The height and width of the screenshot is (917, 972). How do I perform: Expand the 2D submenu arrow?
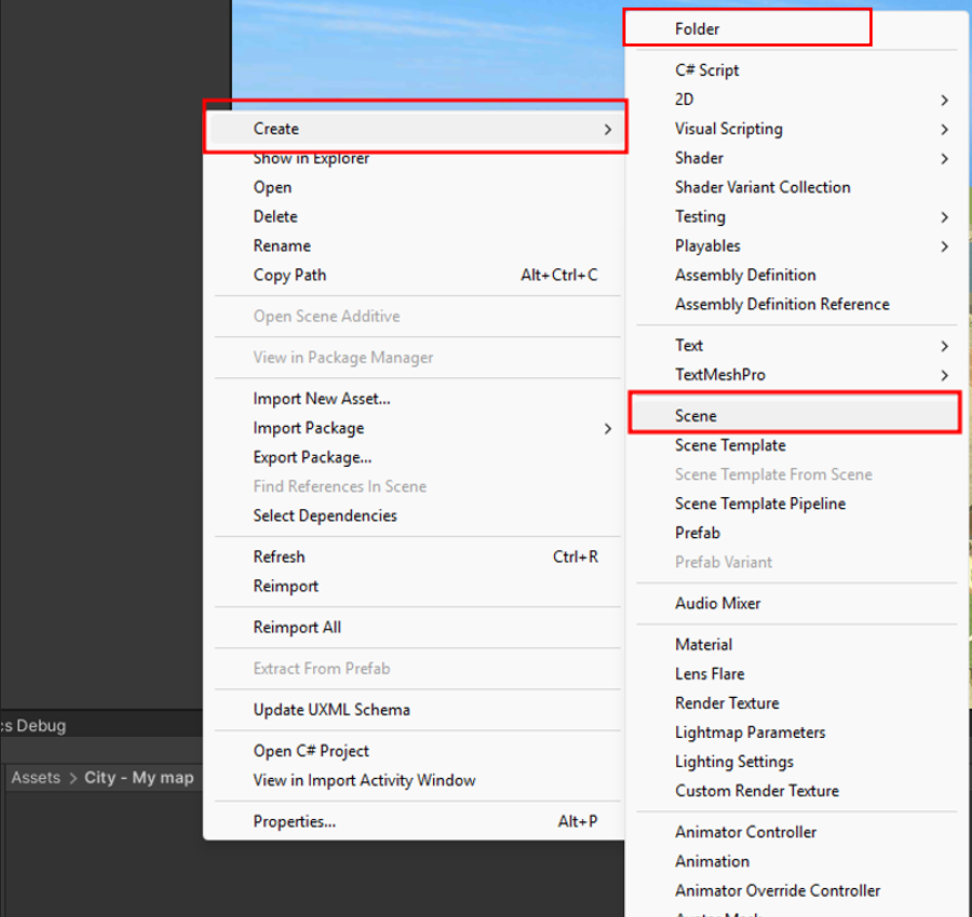coord(944,100)
